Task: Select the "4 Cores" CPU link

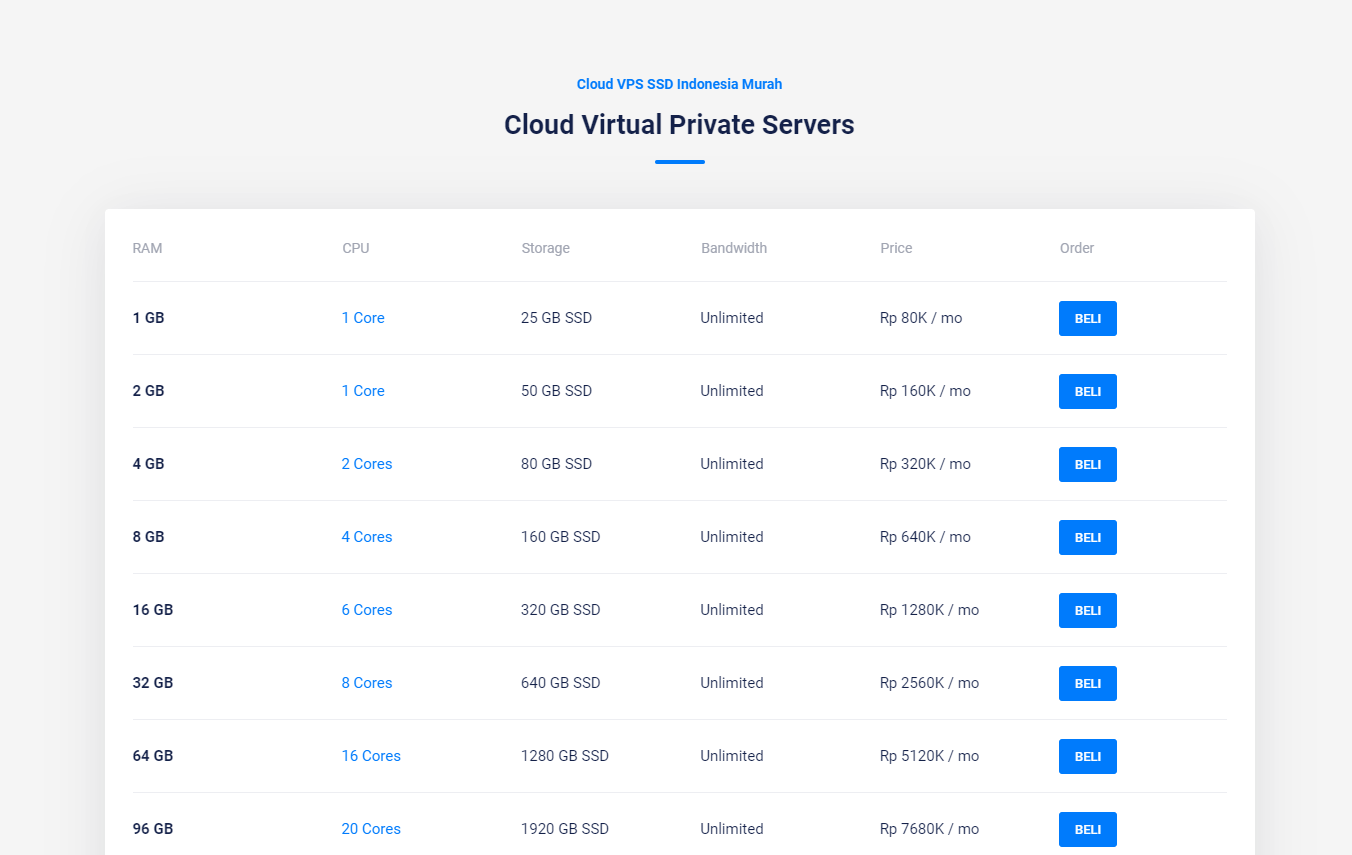Action: tap(367, 537)
